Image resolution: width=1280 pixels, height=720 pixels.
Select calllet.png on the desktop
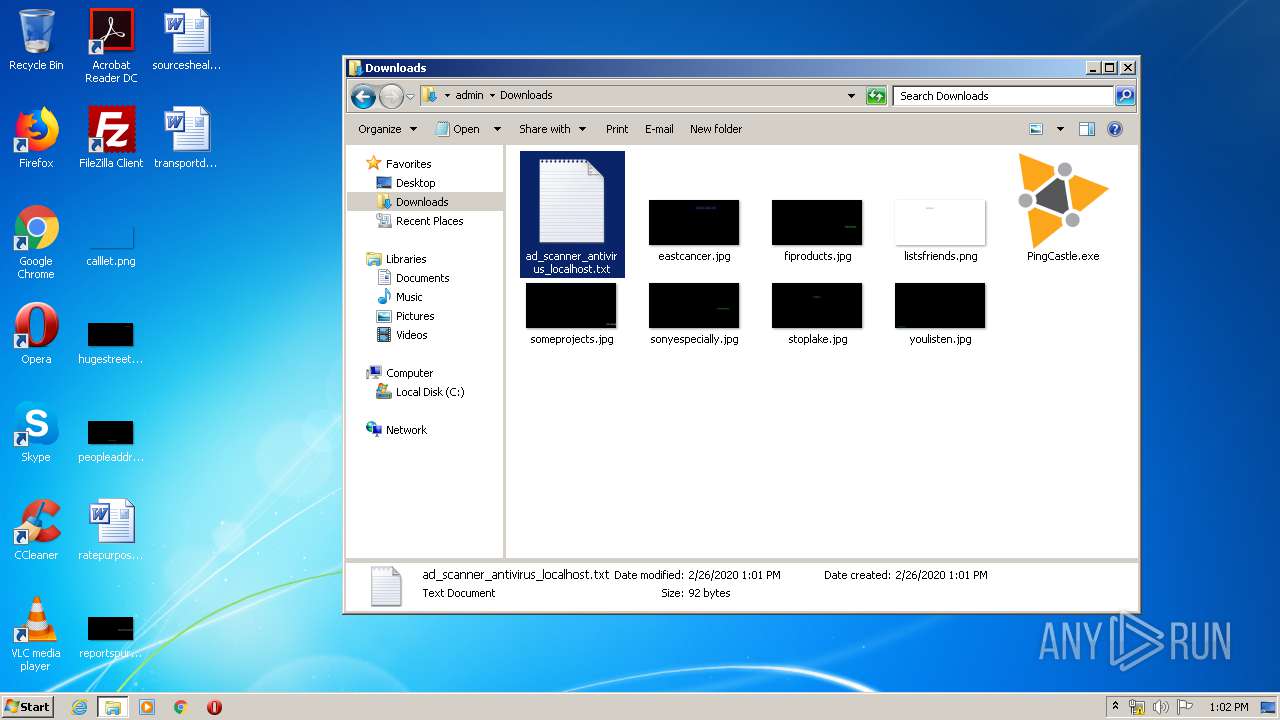[x=111, y=246]
